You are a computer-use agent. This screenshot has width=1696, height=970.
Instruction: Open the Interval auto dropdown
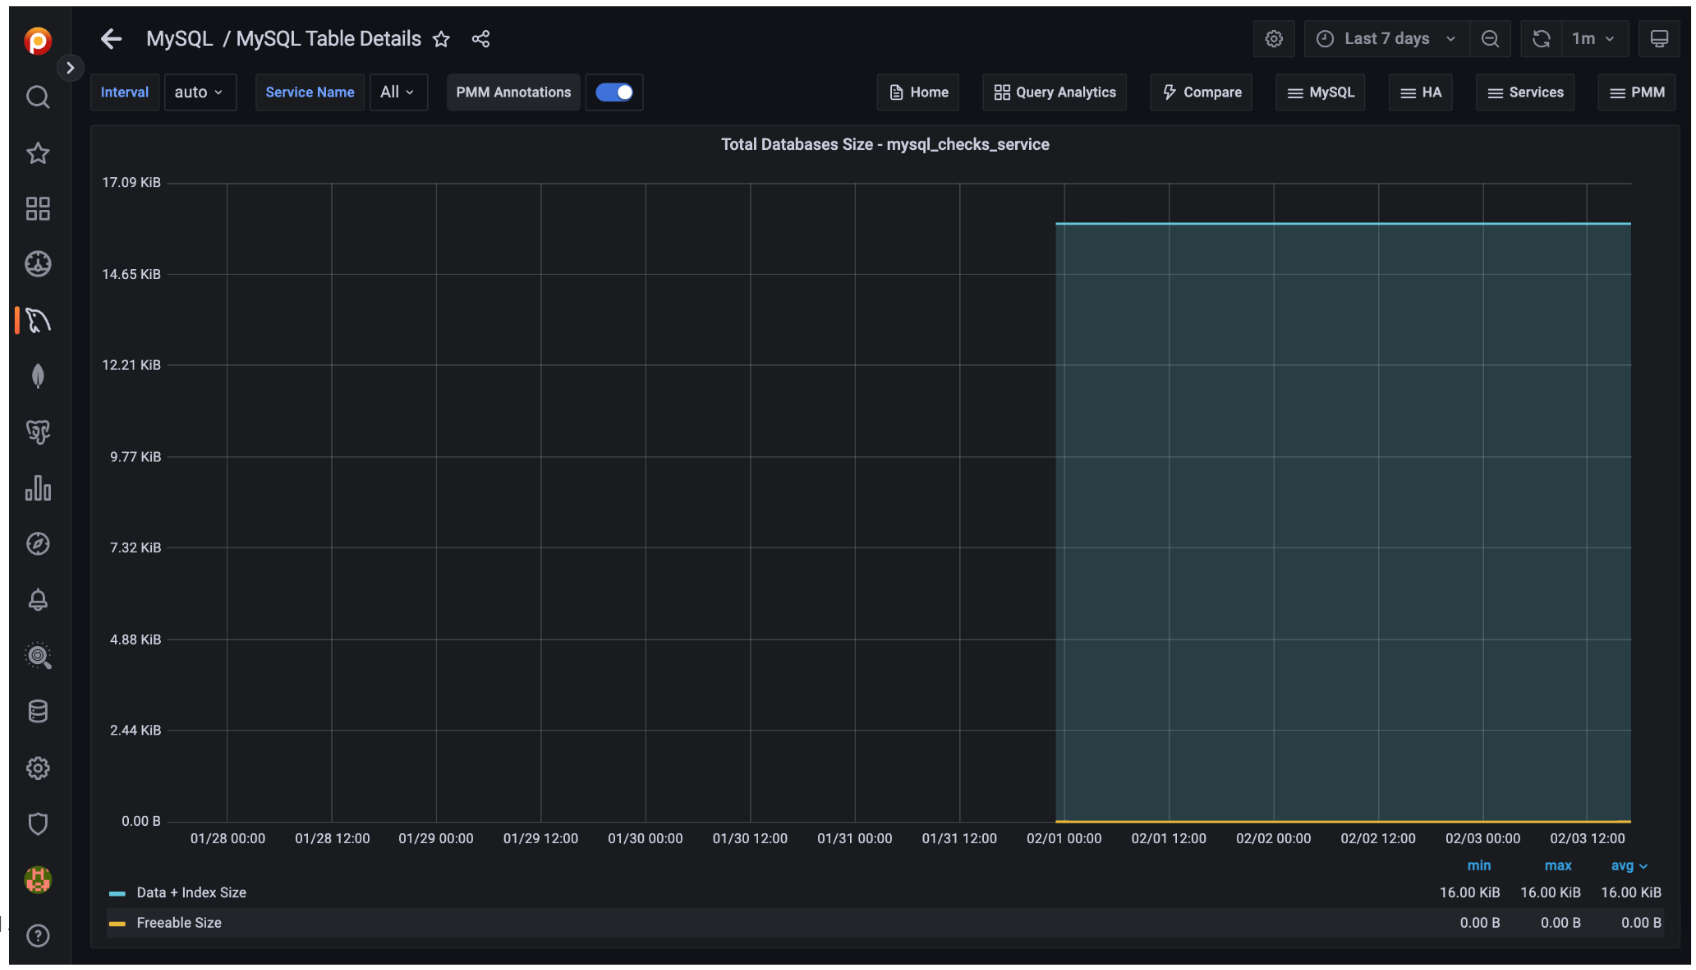pos(199,92)
